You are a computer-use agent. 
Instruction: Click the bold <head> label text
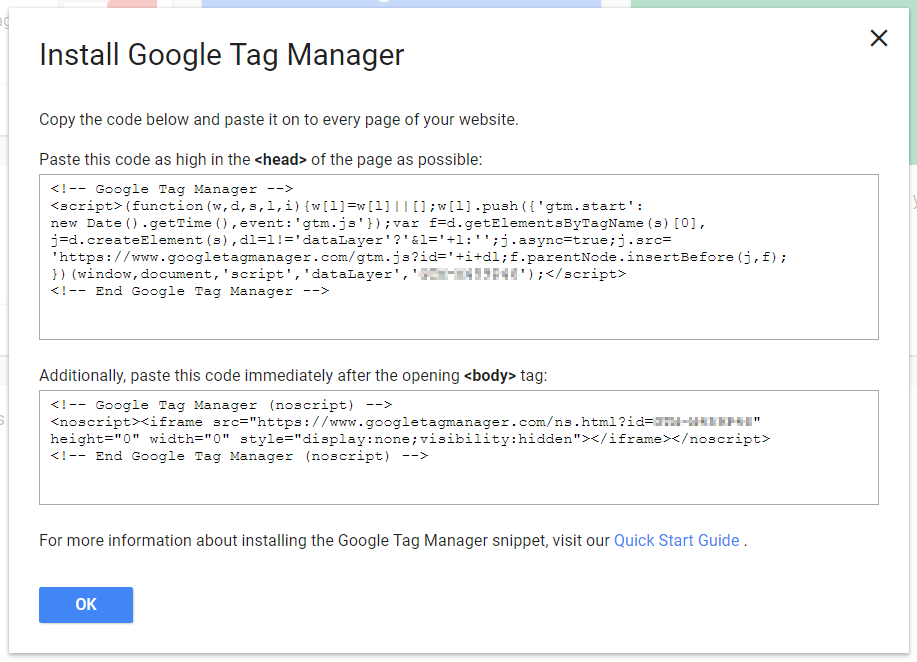tap(281, 160)
